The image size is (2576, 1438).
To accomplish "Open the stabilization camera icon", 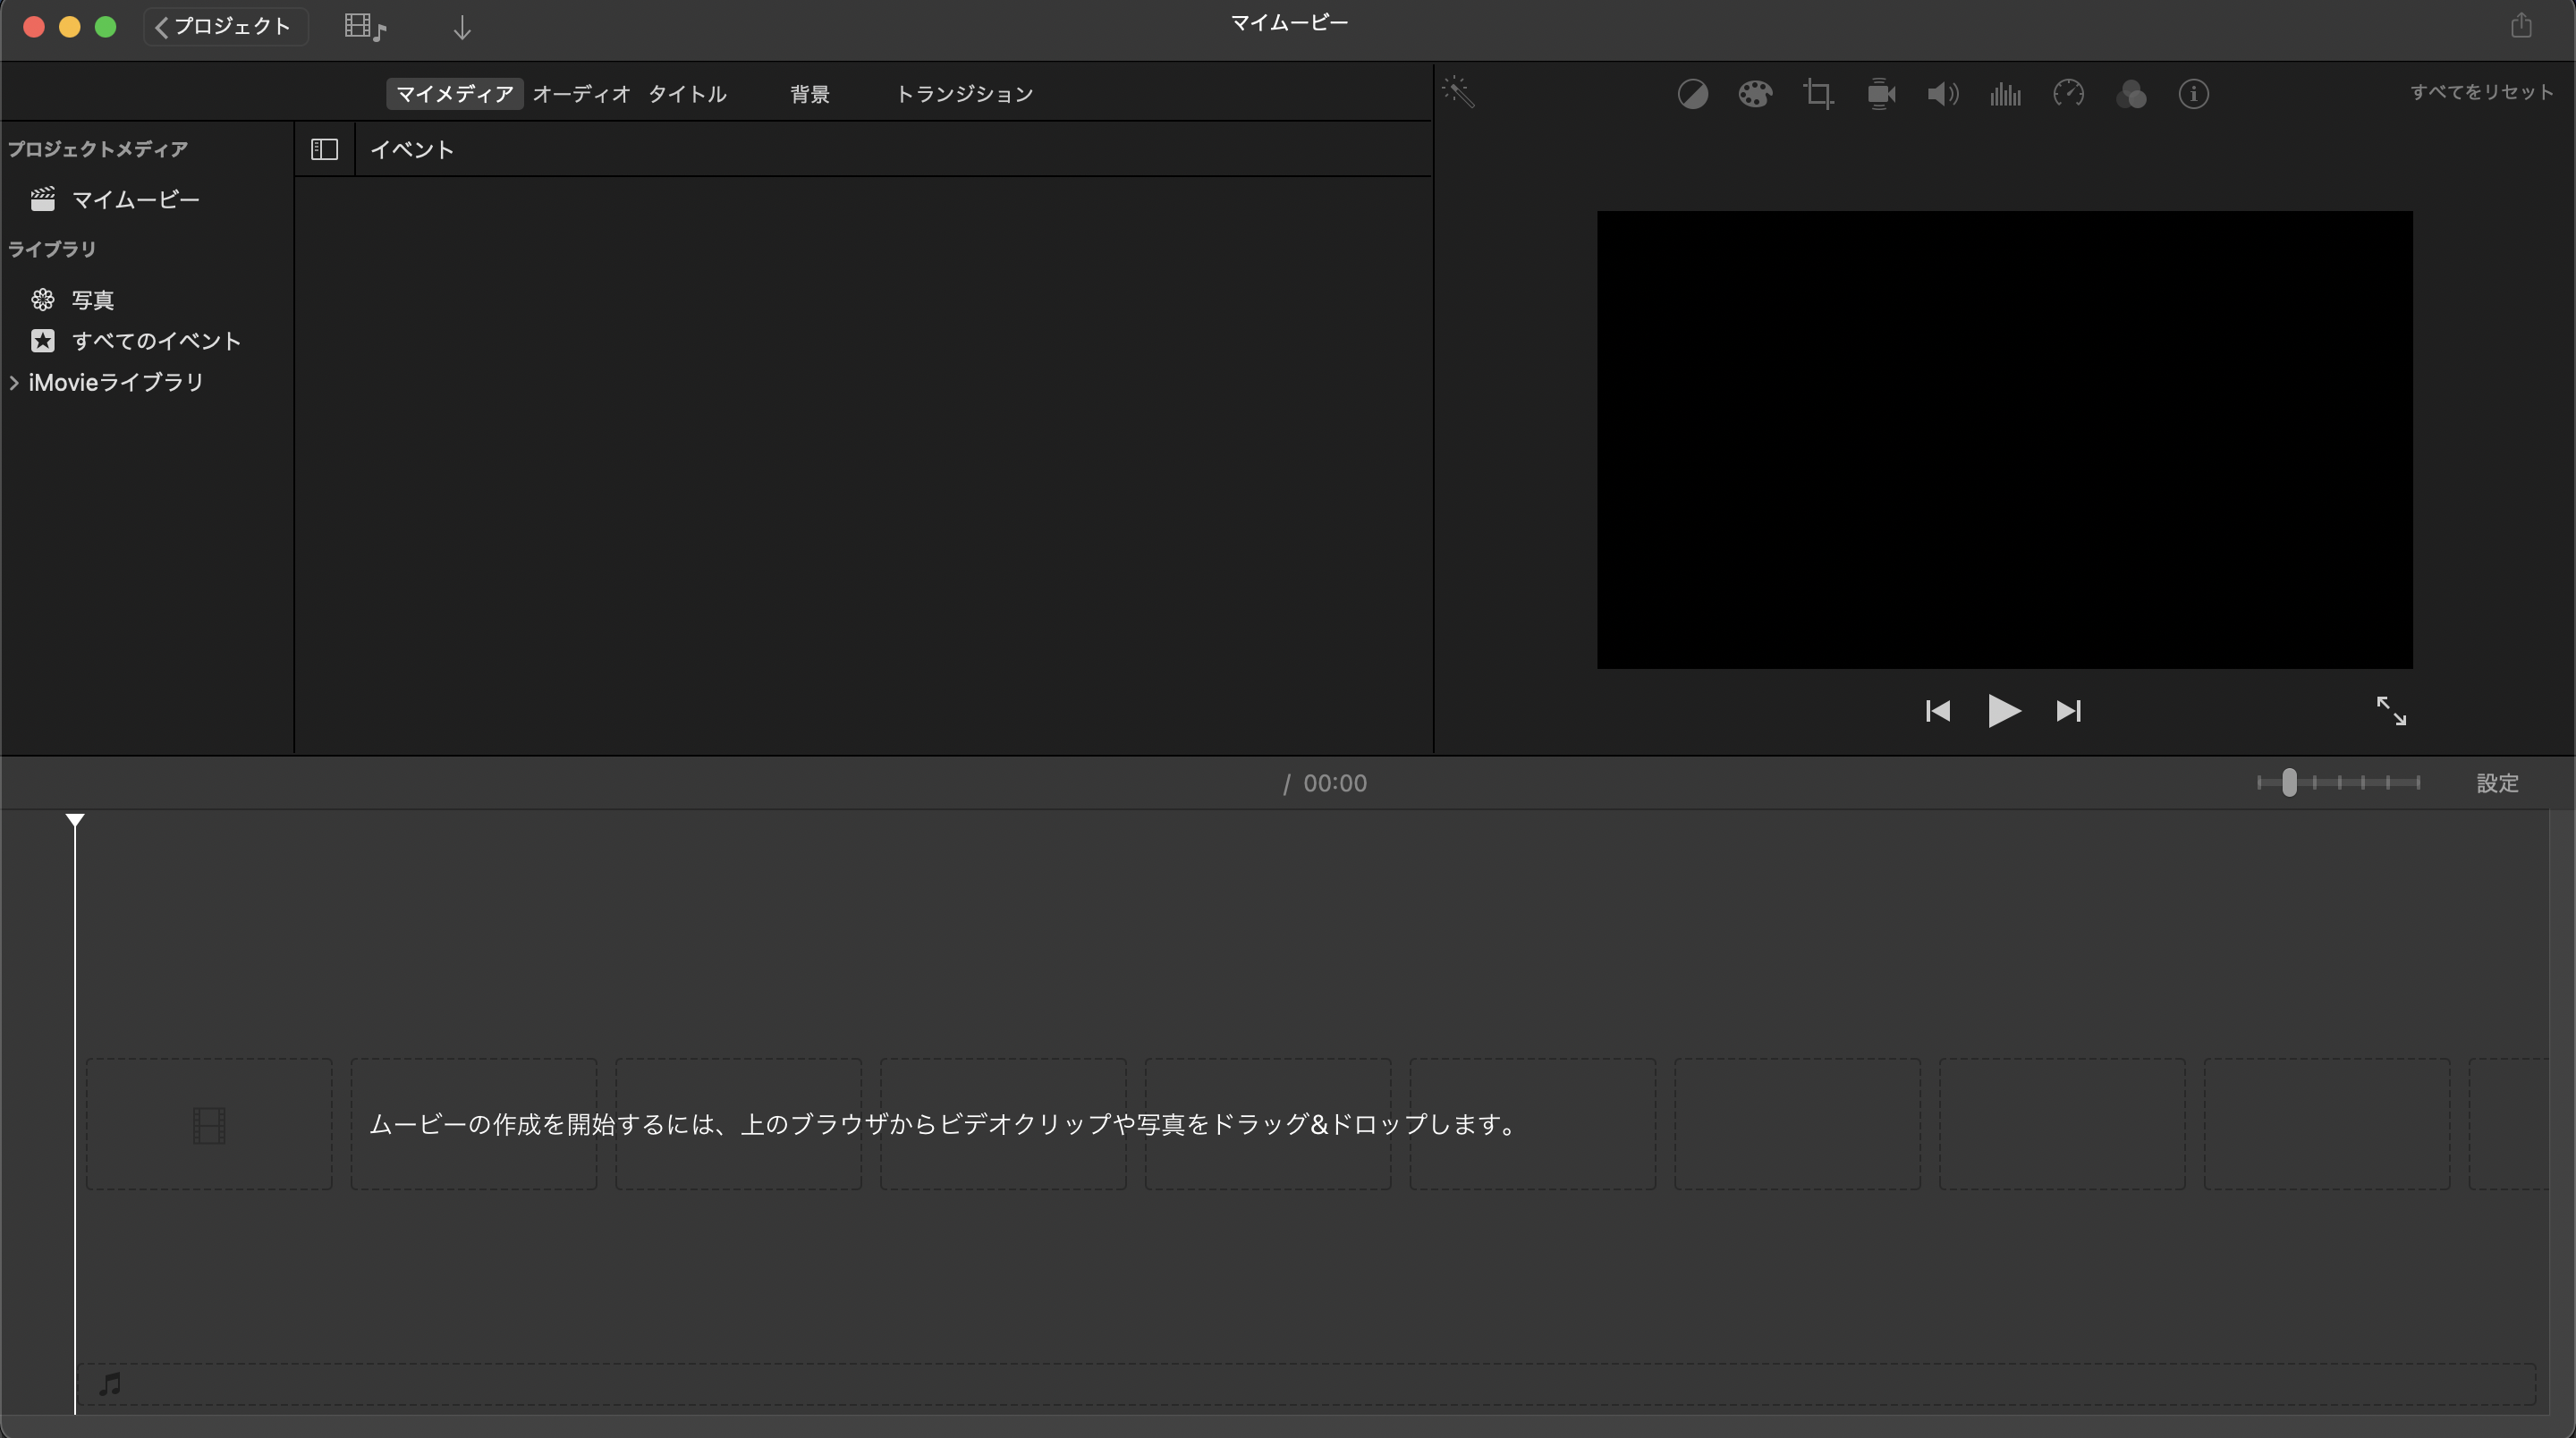I will (1880, 94).
